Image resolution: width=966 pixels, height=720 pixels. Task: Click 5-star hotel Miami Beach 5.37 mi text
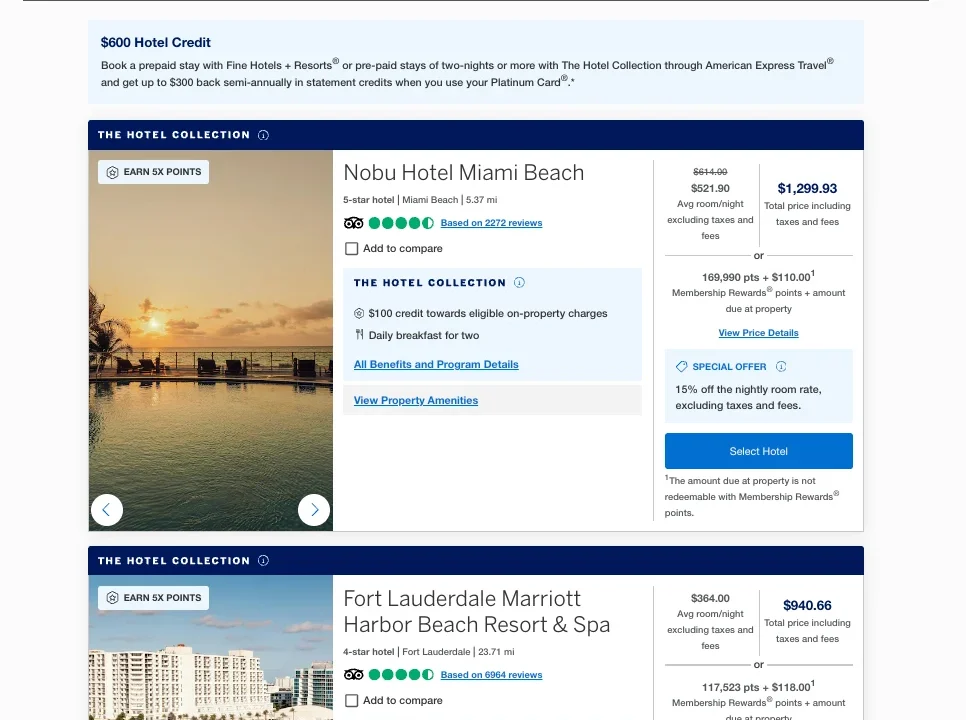click(420, 200)
